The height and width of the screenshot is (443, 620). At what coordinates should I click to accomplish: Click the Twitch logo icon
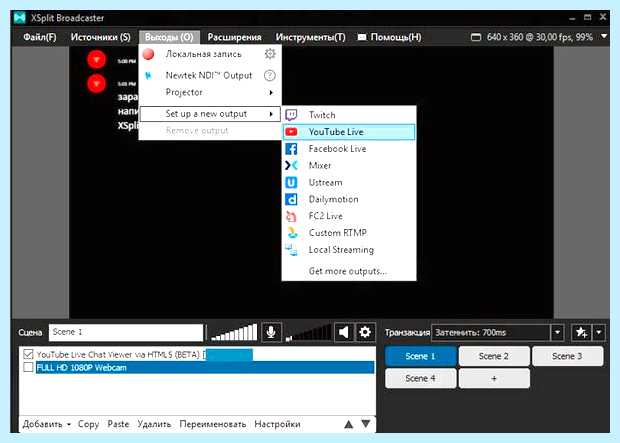coord(291,115)
